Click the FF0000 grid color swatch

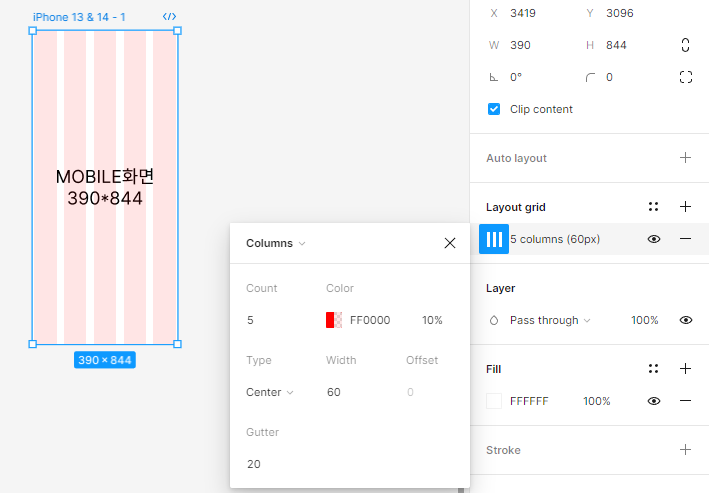(334, 320)
